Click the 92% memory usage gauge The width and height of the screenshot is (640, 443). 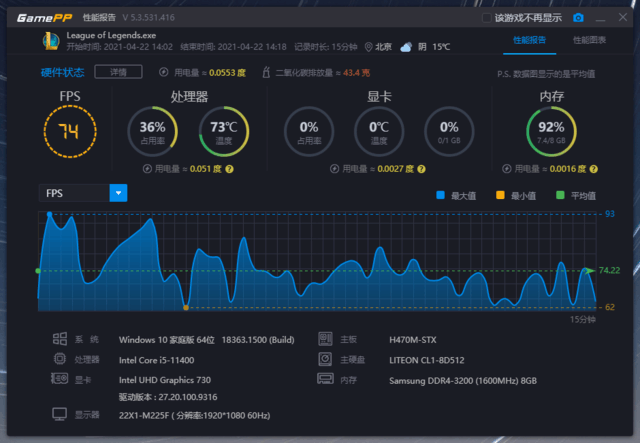(551, 133)
